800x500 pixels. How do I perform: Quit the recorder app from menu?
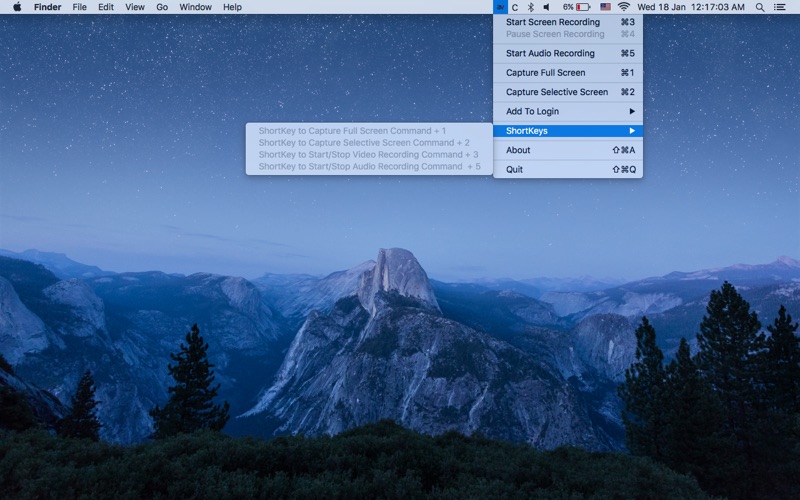568,170
